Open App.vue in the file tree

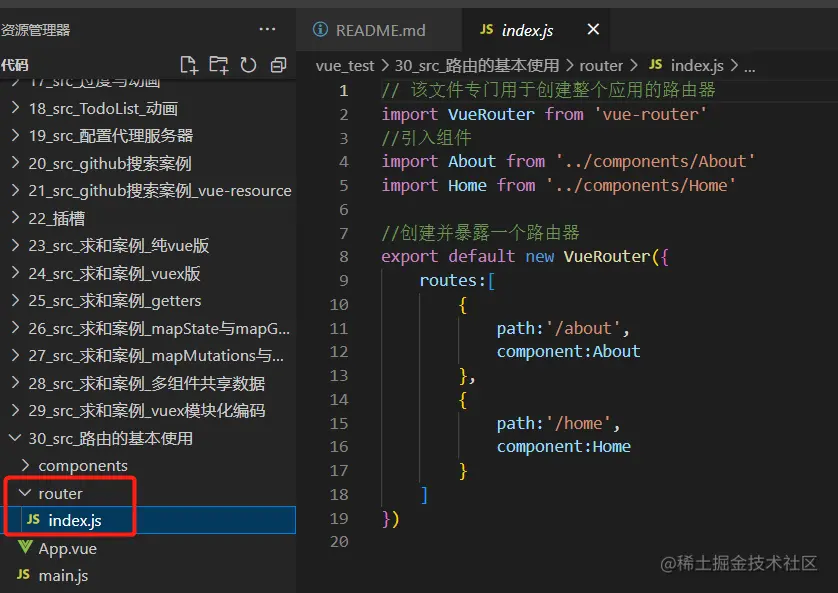pos(148,548)
